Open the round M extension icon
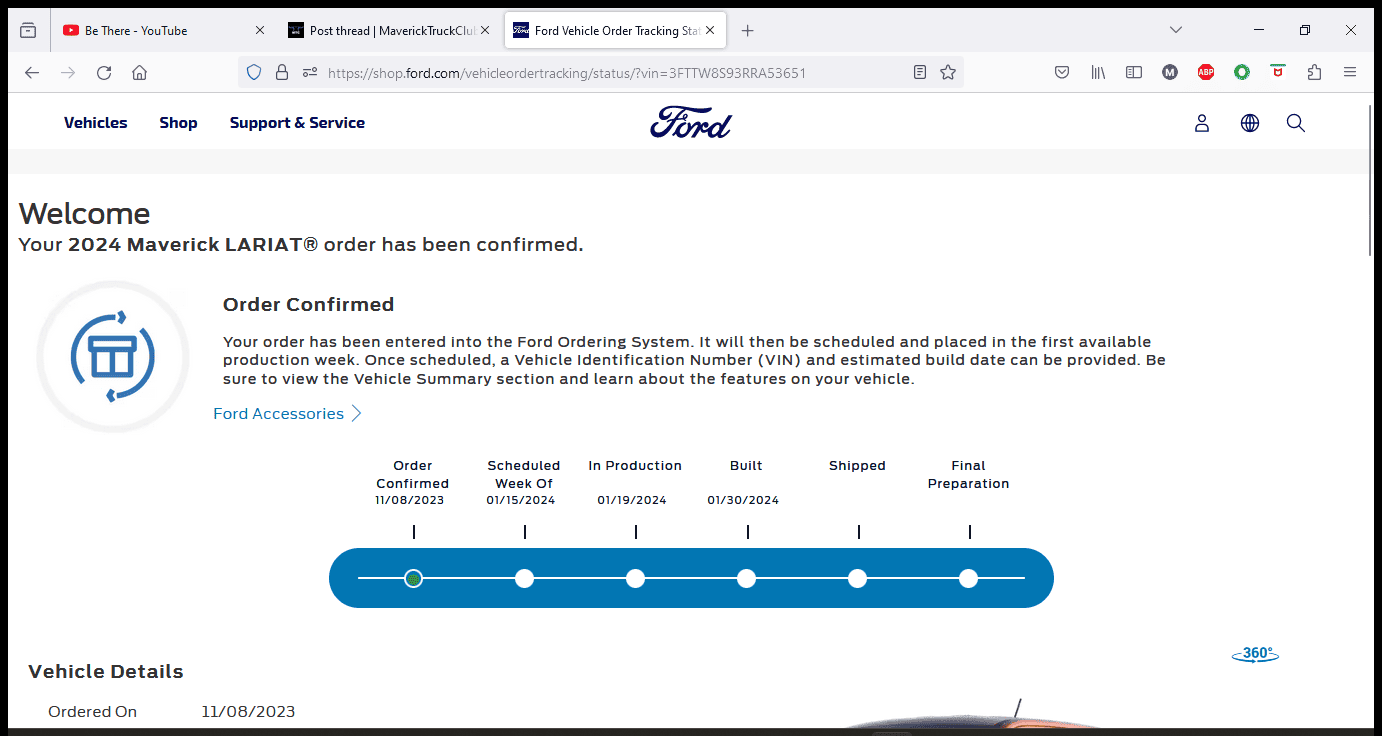Screen dimensions: 1382x736 [1170, 72]
